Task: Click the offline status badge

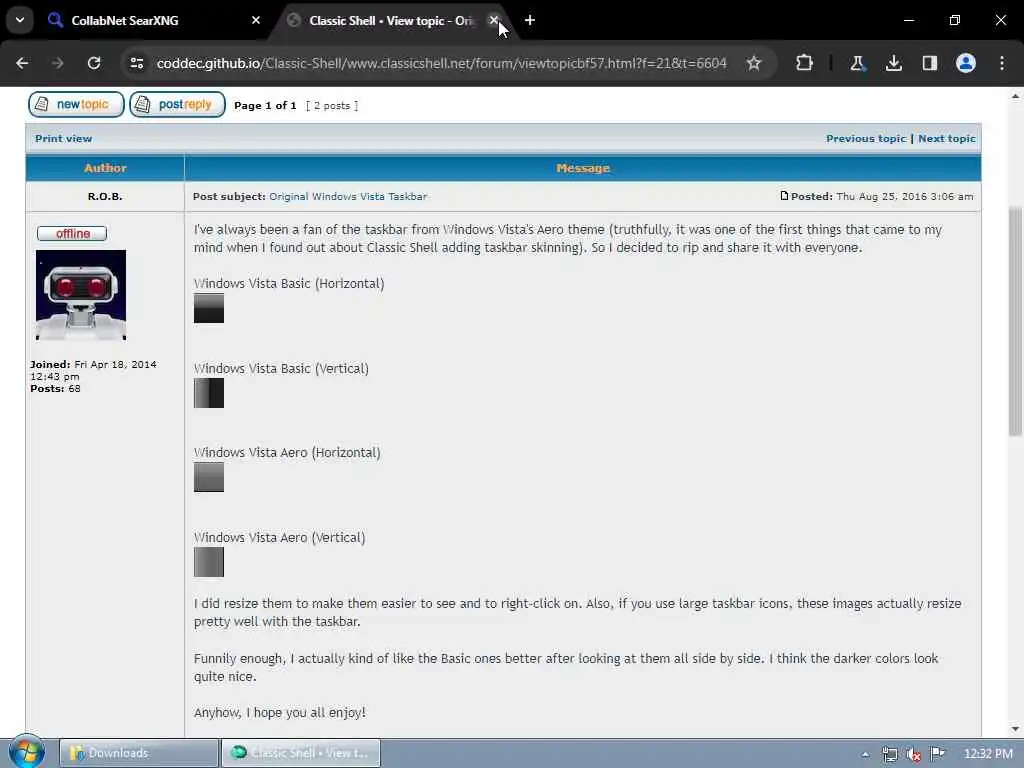Action: [72, 234]
